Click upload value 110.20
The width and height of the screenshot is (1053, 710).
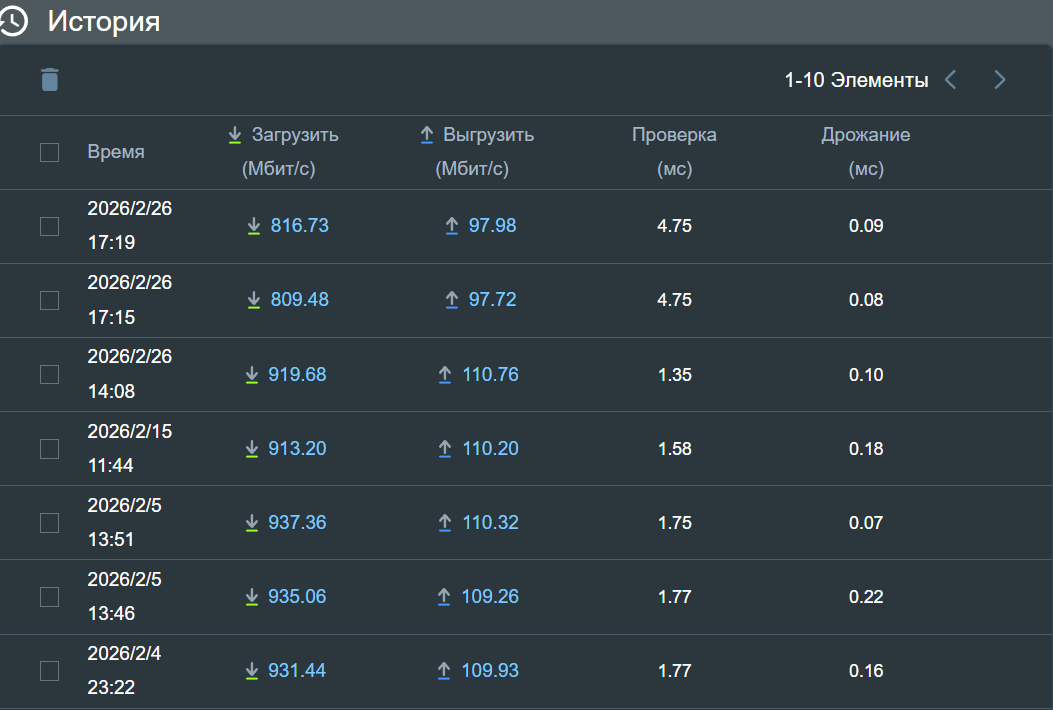click(491, 449)
